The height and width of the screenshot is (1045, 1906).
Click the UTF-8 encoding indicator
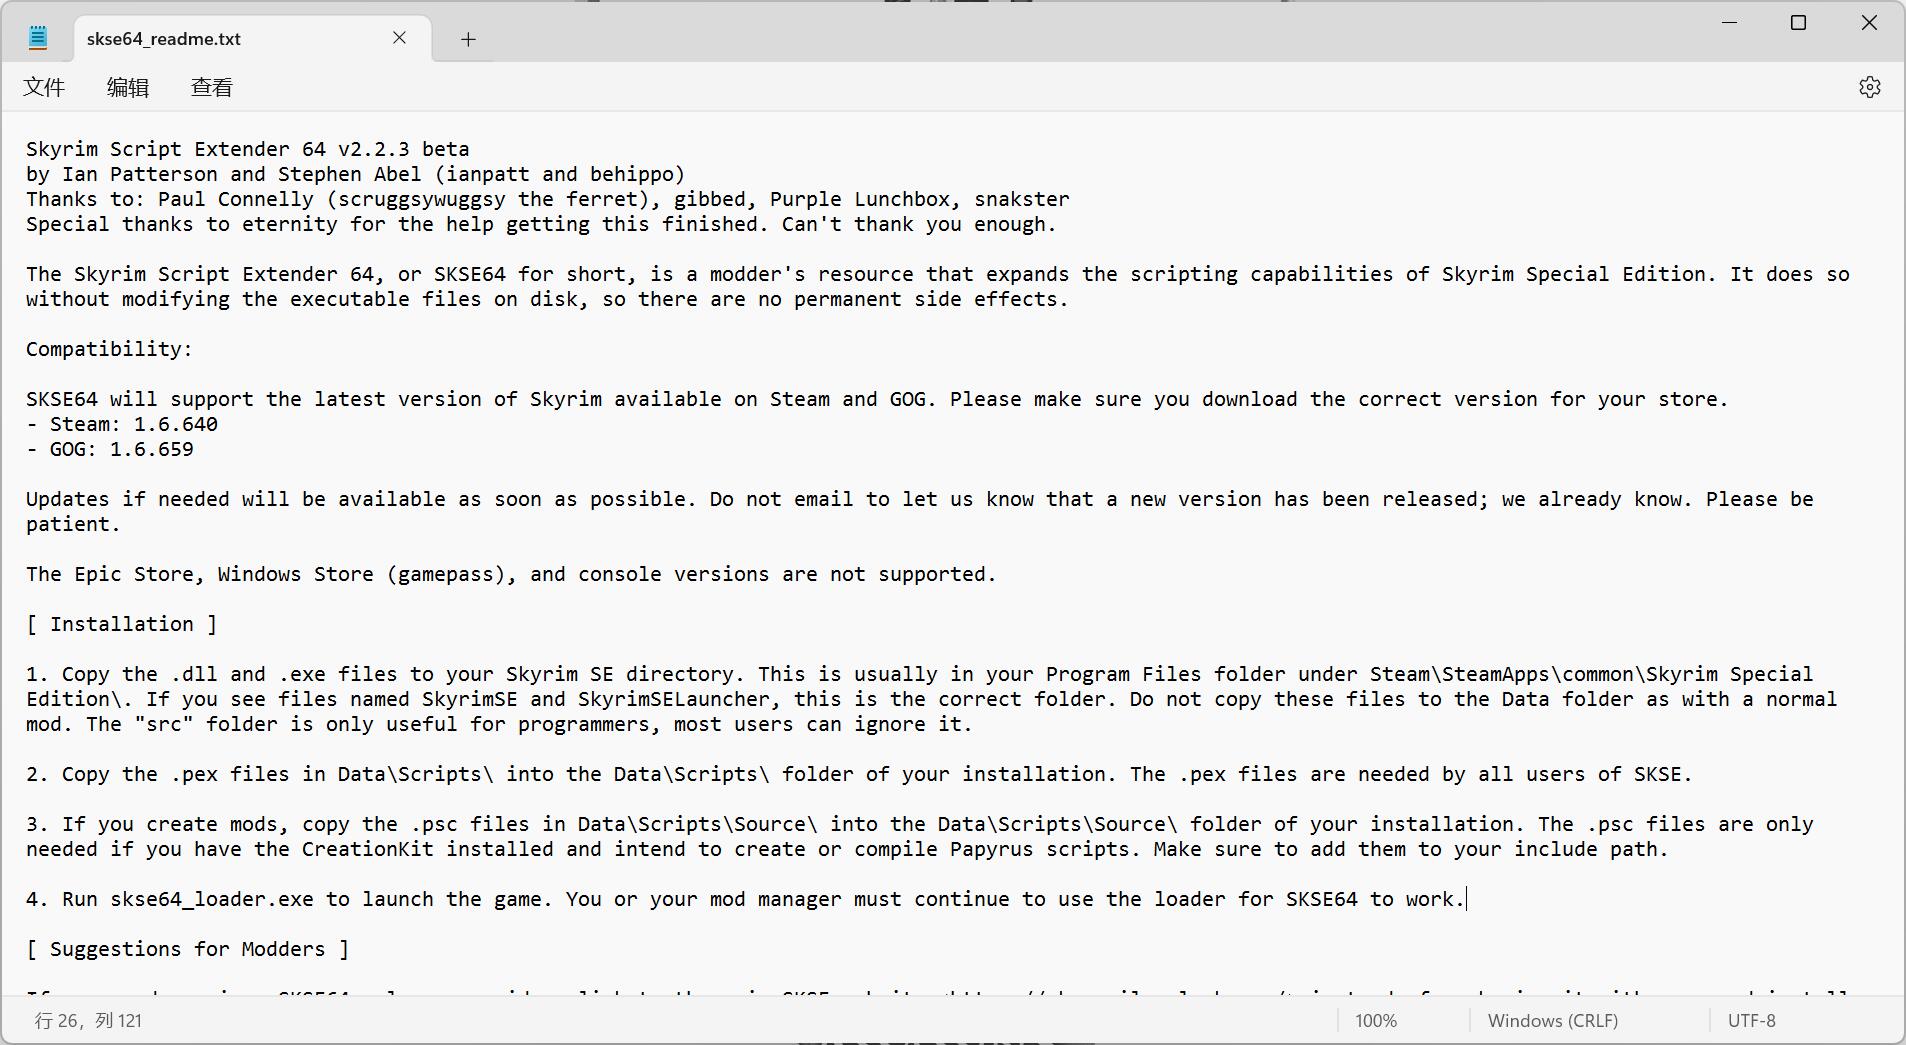[1752, 1021]
